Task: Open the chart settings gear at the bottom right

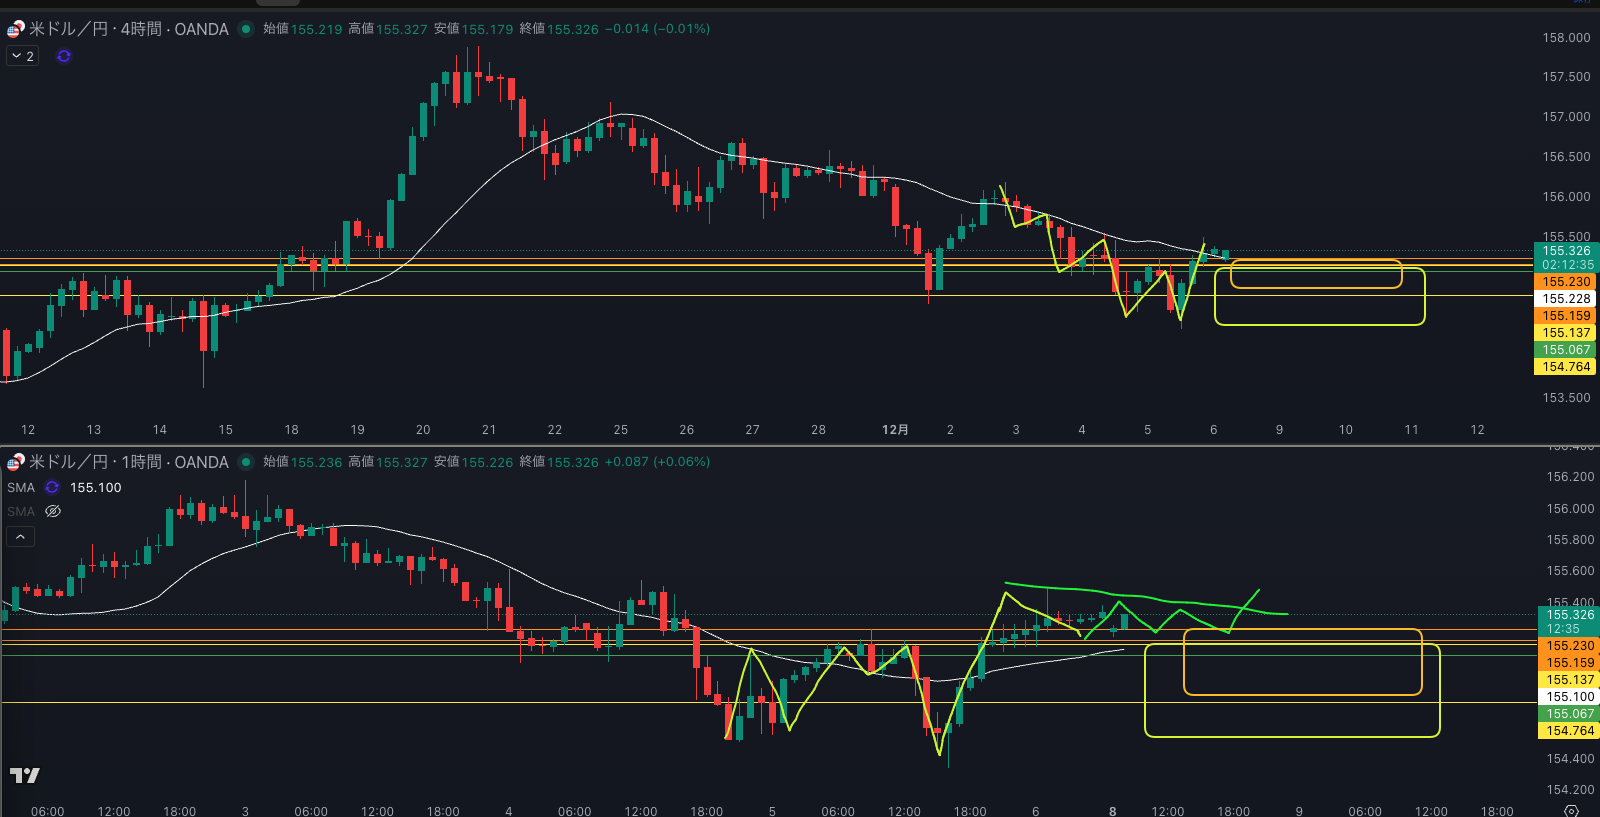Action: [1571, 810]
